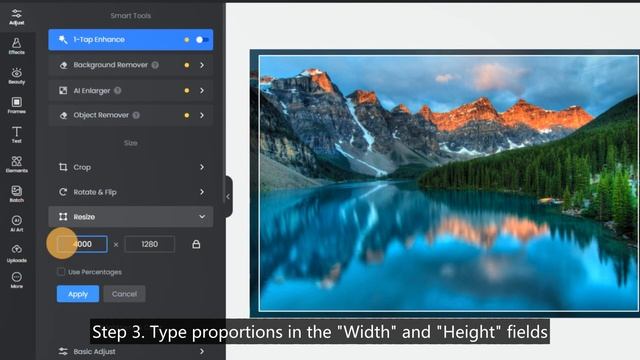The width and height of the screenshot is (640, 360).
Task: Click the Resize icon
Action: point(63,217)
